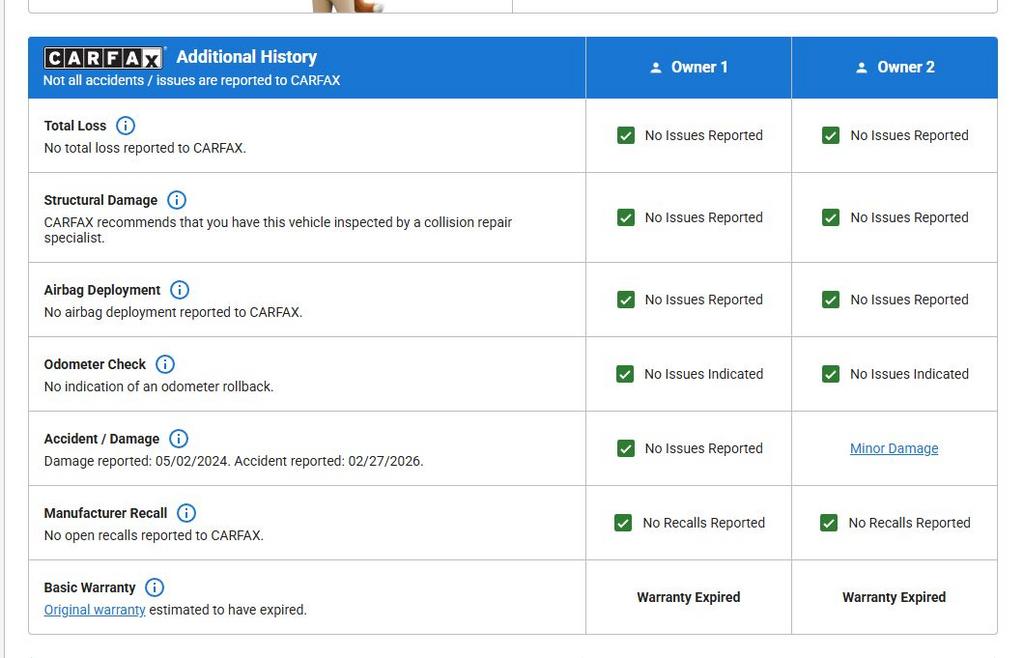Viewport: 1024px width, 658px height.
Task: Click 'No indication of an odometer rollback' text
Action: 159,386
